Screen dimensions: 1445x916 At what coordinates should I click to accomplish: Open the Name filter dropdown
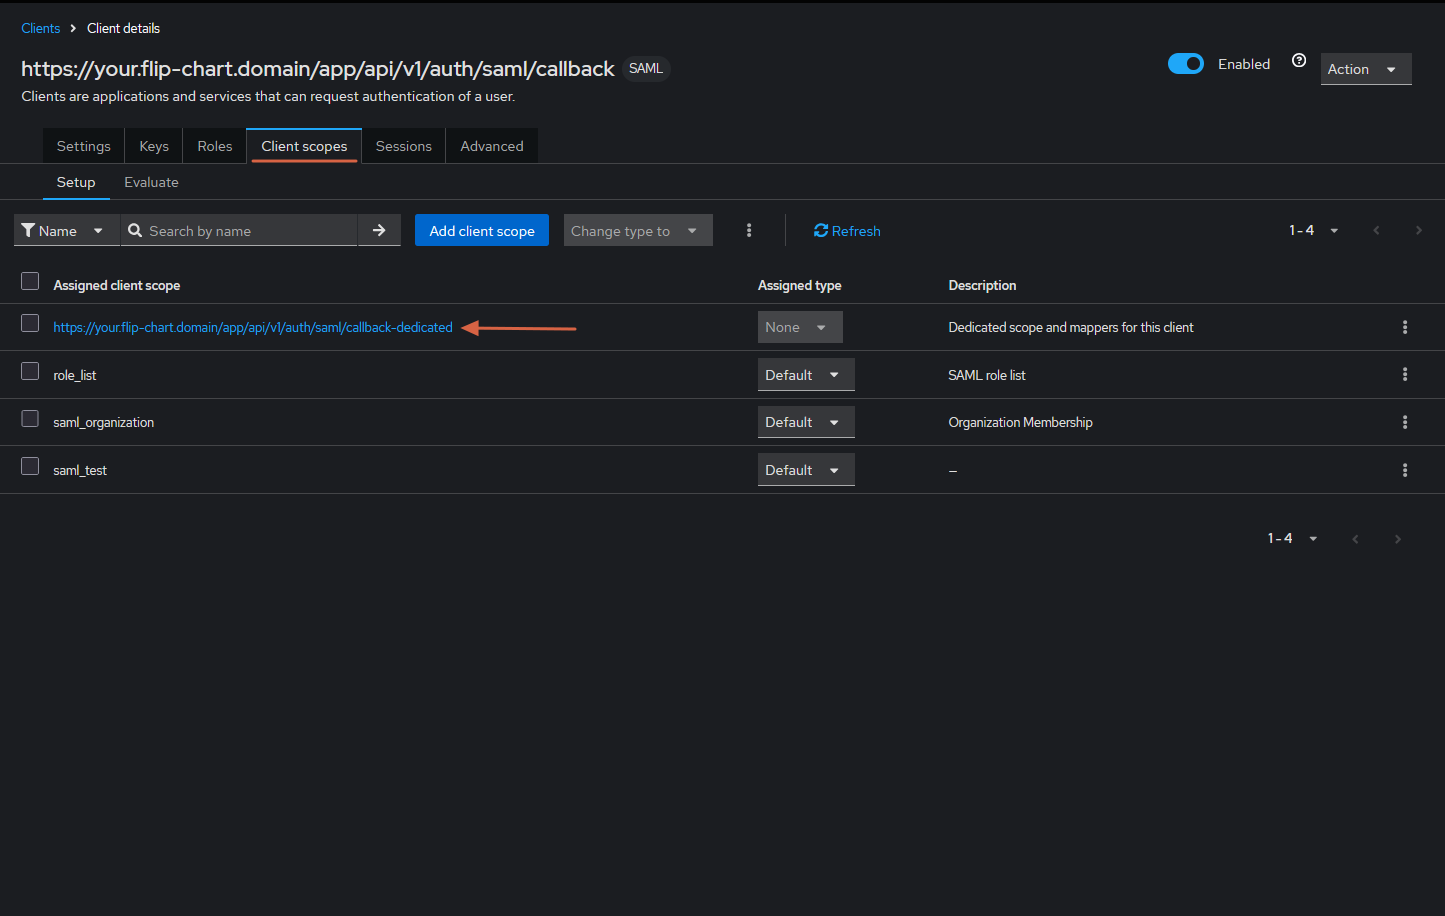67,230
